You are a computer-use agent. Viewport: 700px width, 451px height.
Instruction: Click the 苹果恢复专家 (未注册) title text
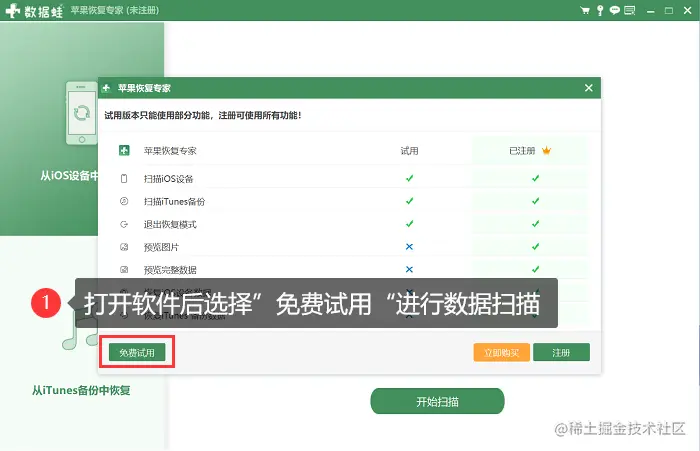coord(115,10)
